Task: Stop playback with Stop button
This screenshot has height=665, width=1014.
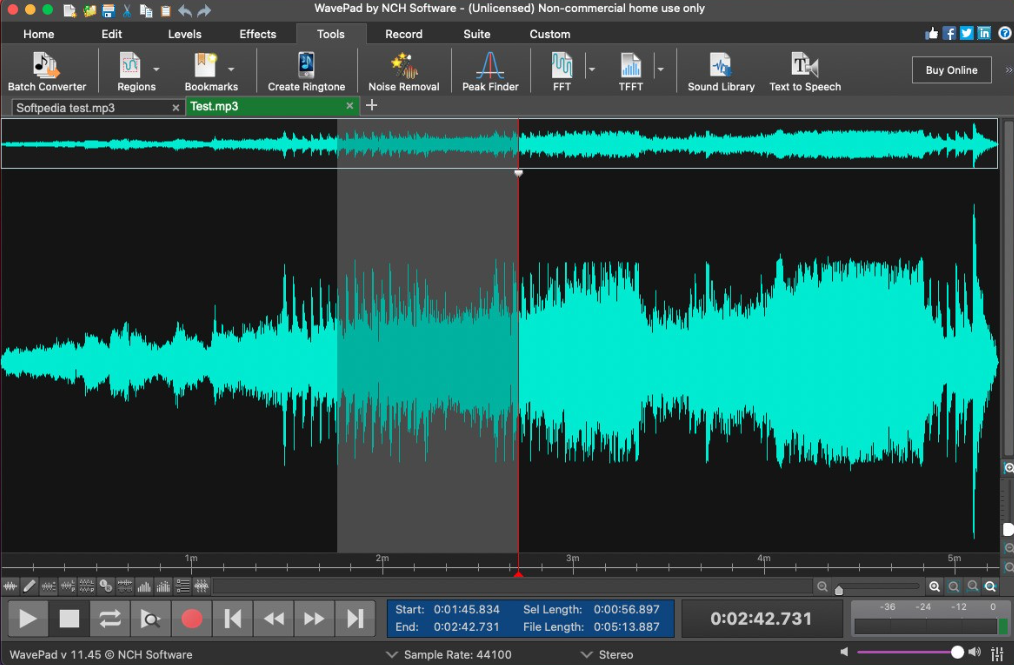Action: [69, 619]
